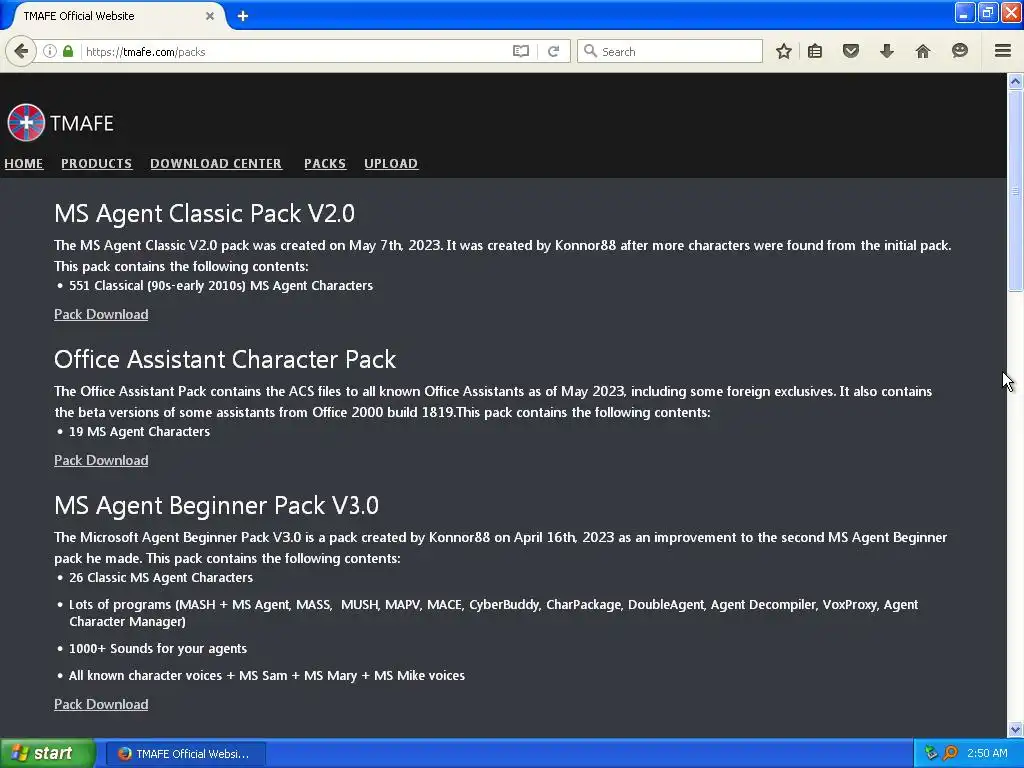Click the '551 Classical' characters bullet text

tap(221, 285)
